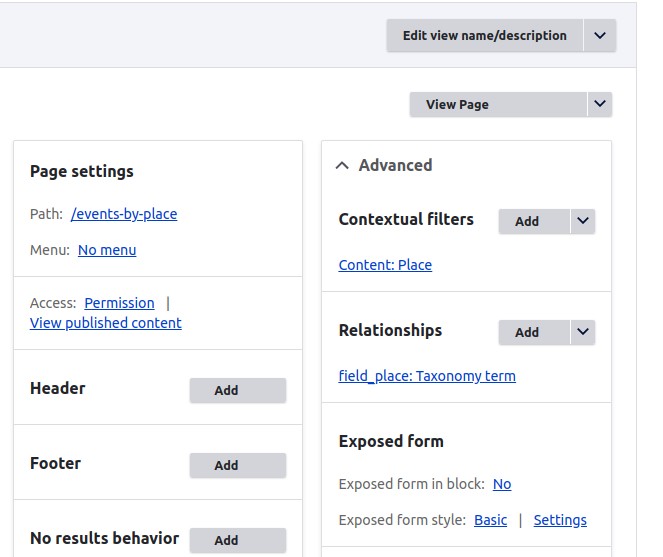Open Exposed form style Settings link

tap(560, 520)
